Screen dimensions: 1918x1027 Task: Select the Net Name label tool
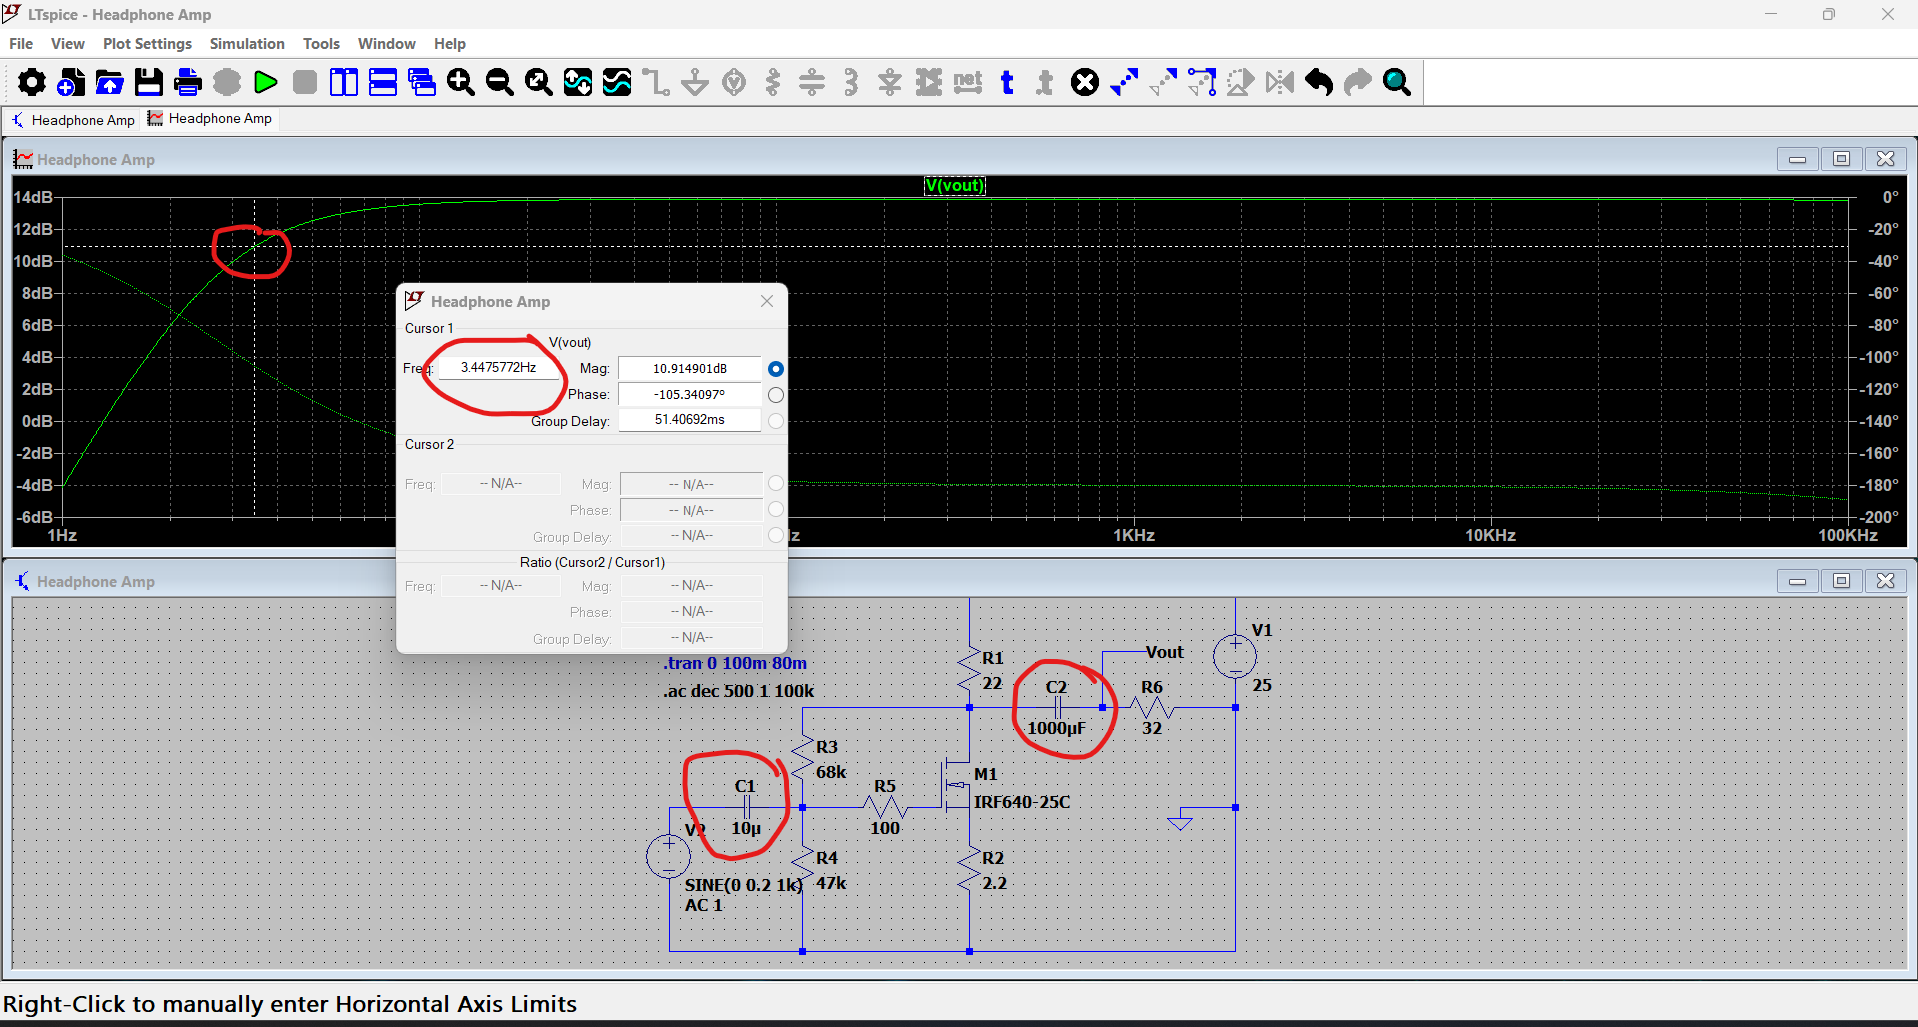968,82
